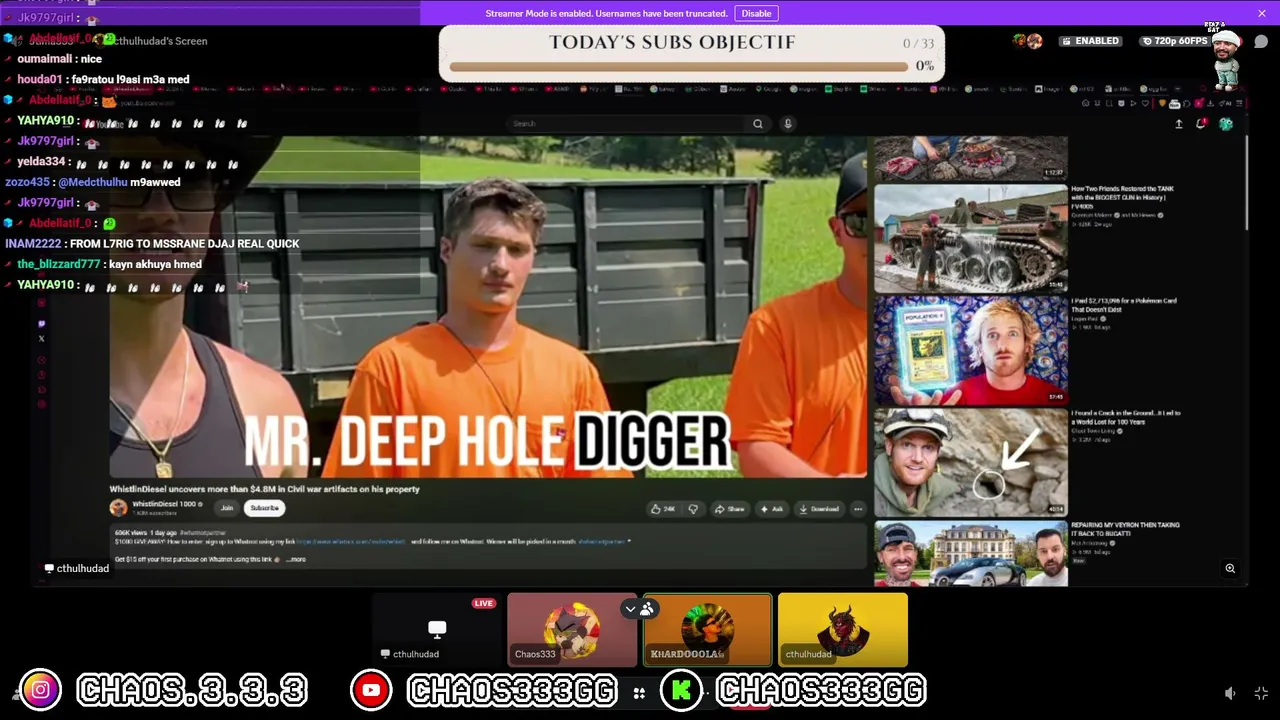Image resolution: width=1280 pixels, height=720 pixels.
Task: Select the cthulhudad yellow participant tile
Action: coord(843,630)
